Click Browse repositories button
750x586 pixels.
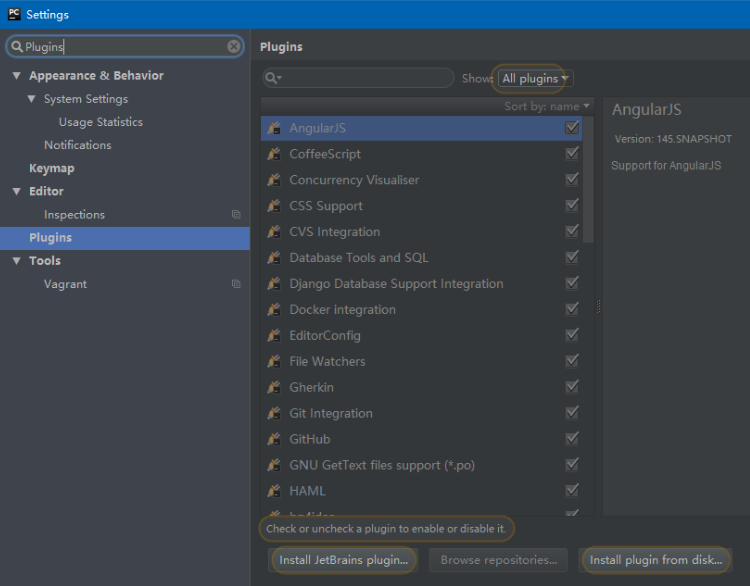[498, 560]
